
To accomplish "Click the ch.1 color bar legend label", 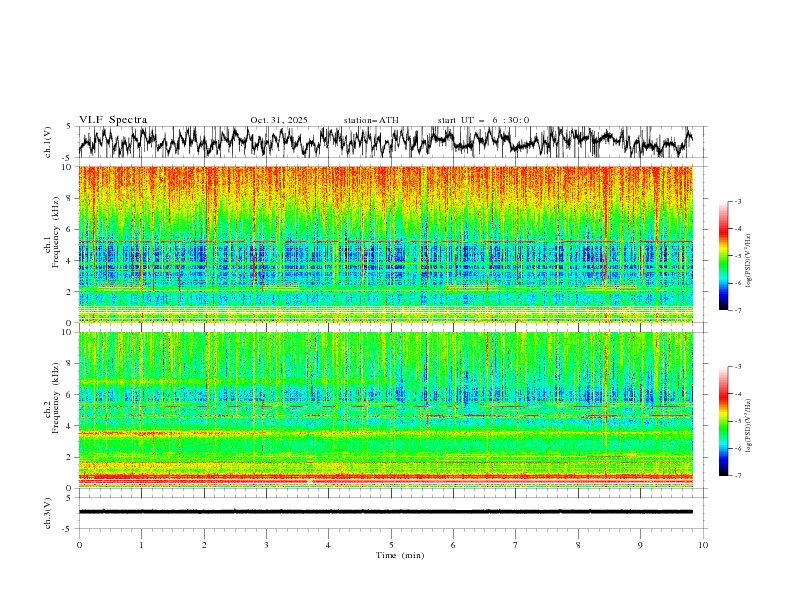I will pyautogui.click(x=749, y=261).
